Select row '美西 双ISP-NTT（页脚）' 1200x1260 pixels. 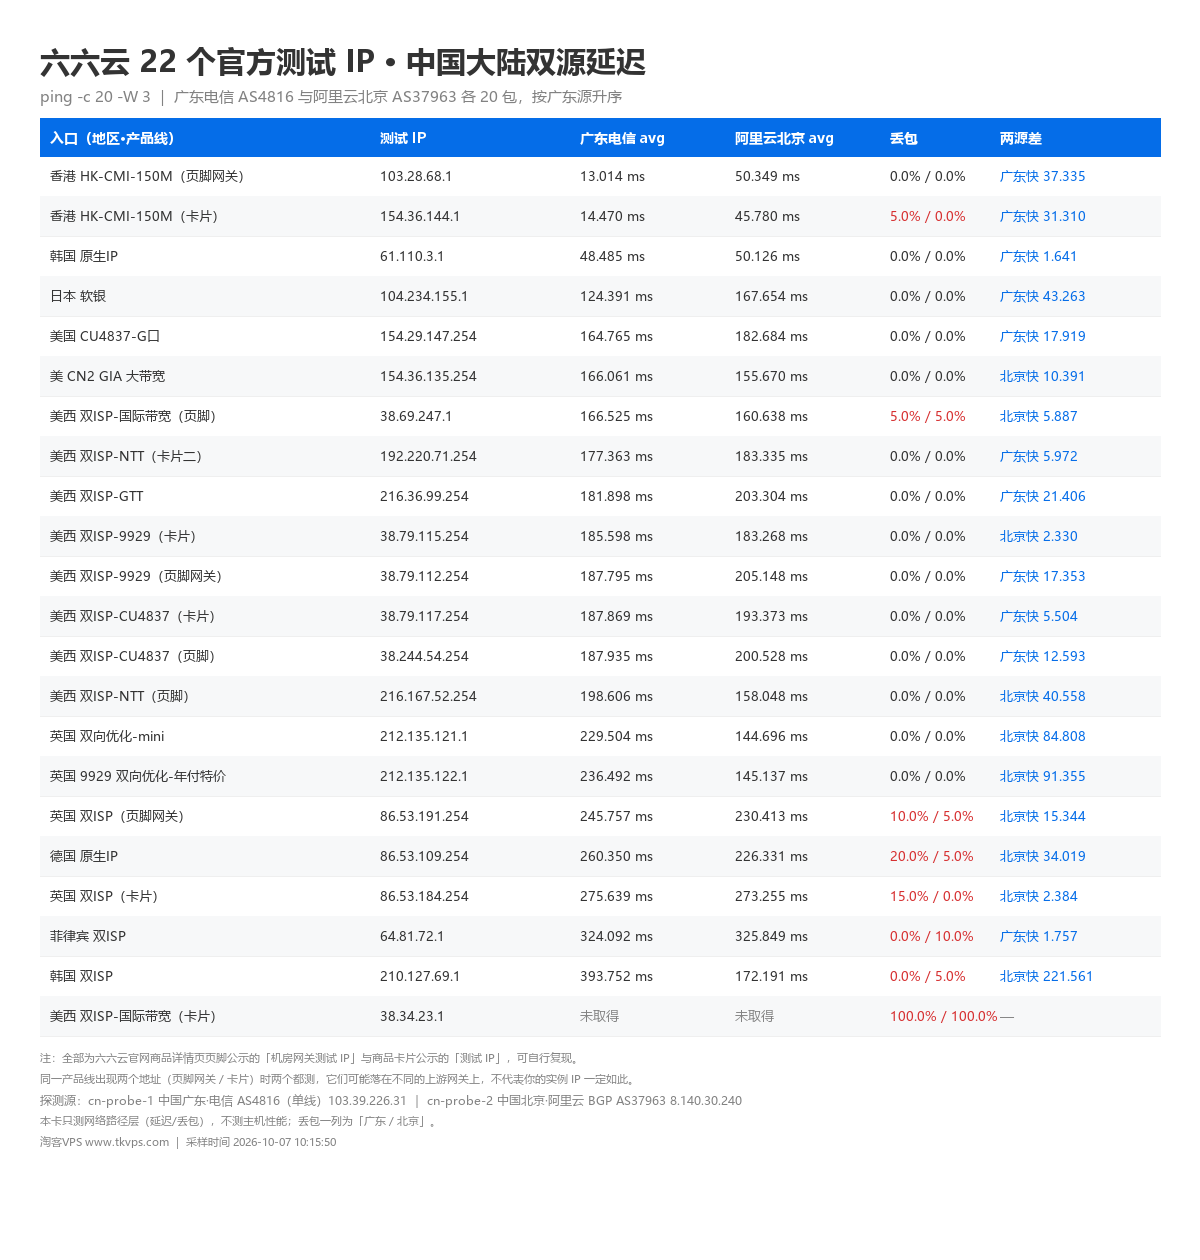click(x=600, y=696)
